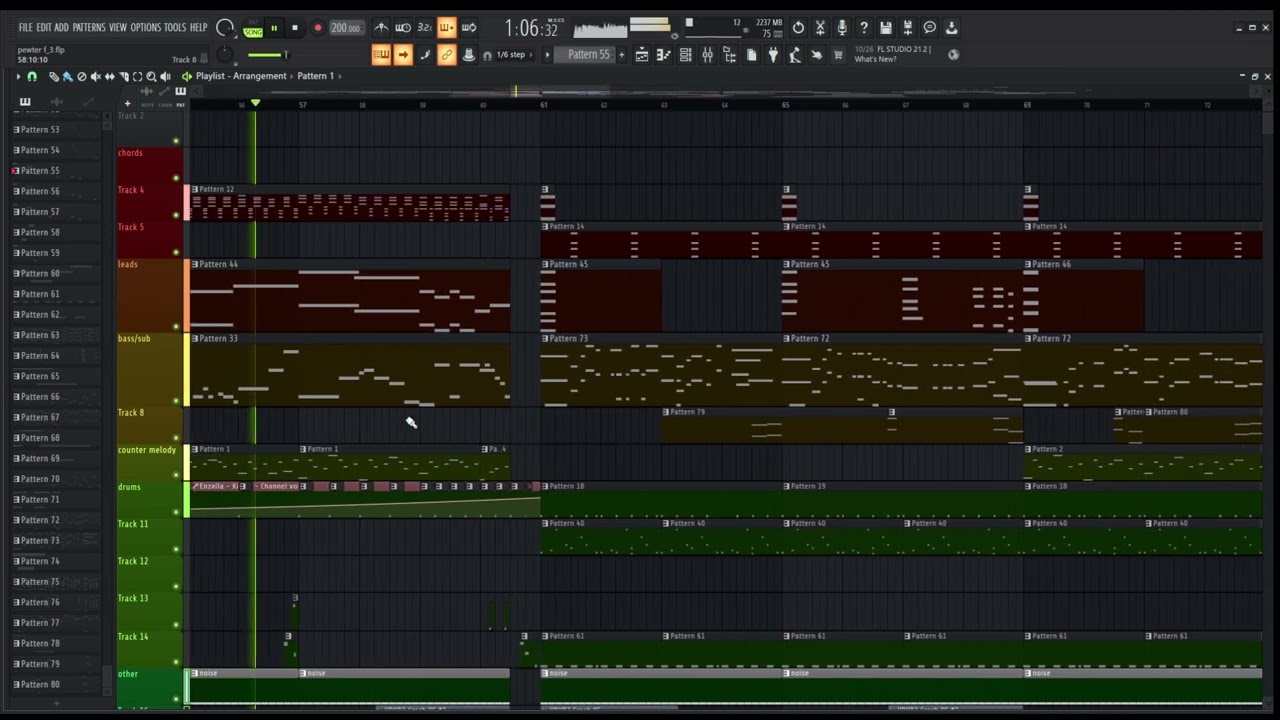Click the question mark help icon
The width and height of the screenshot is (1280, 720).
[x=864, y=28]
